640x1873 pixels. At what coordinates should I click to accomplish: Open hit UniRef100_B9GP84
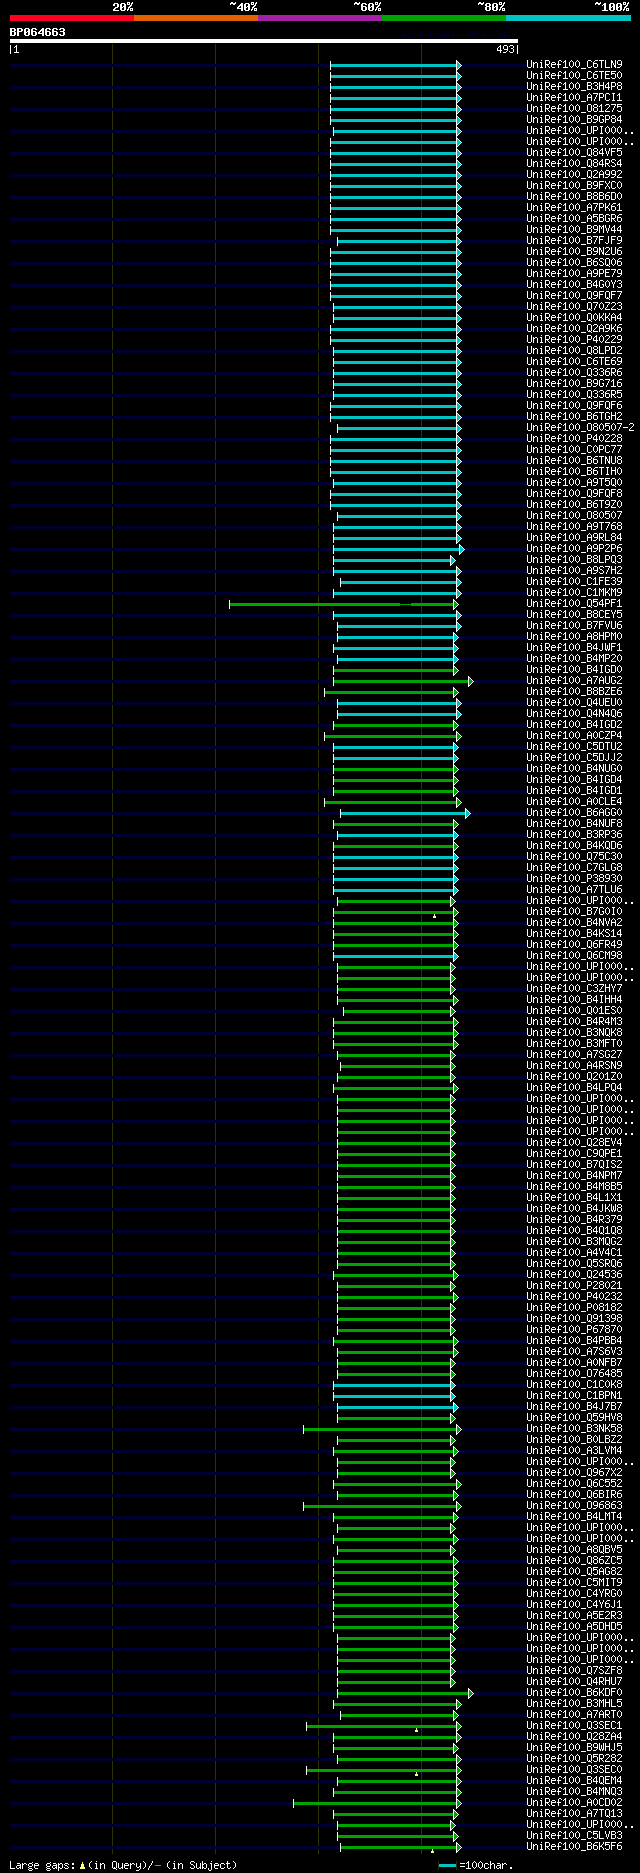click(x=574, y=120)
